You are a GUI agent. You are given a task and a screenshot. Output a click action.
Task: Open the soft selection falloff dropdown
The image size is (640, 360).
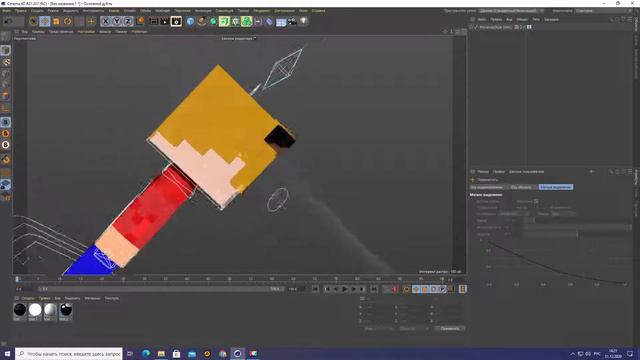coord(514,214)
